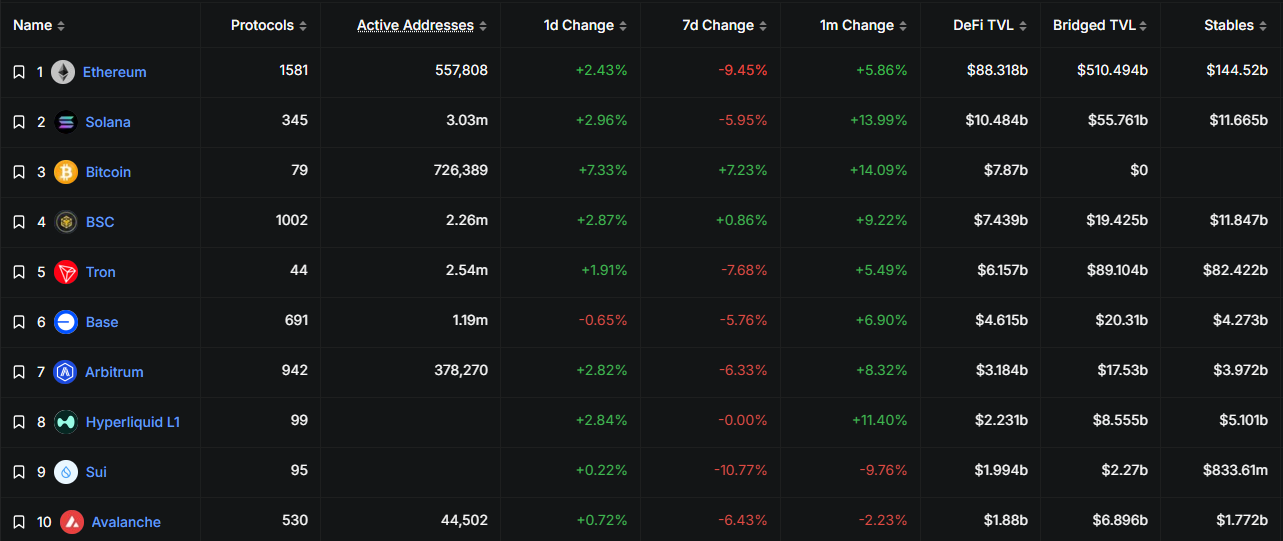Bookmark the BSC row
1283x541 pixels.
(18, 222)
